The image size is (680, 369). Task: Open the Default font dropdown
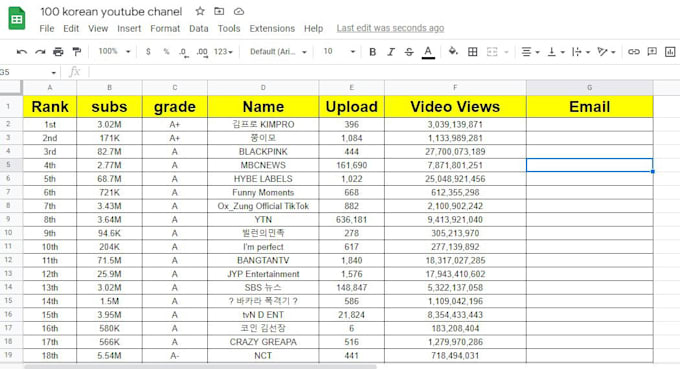pyautogui.click(x=278, y=52)
